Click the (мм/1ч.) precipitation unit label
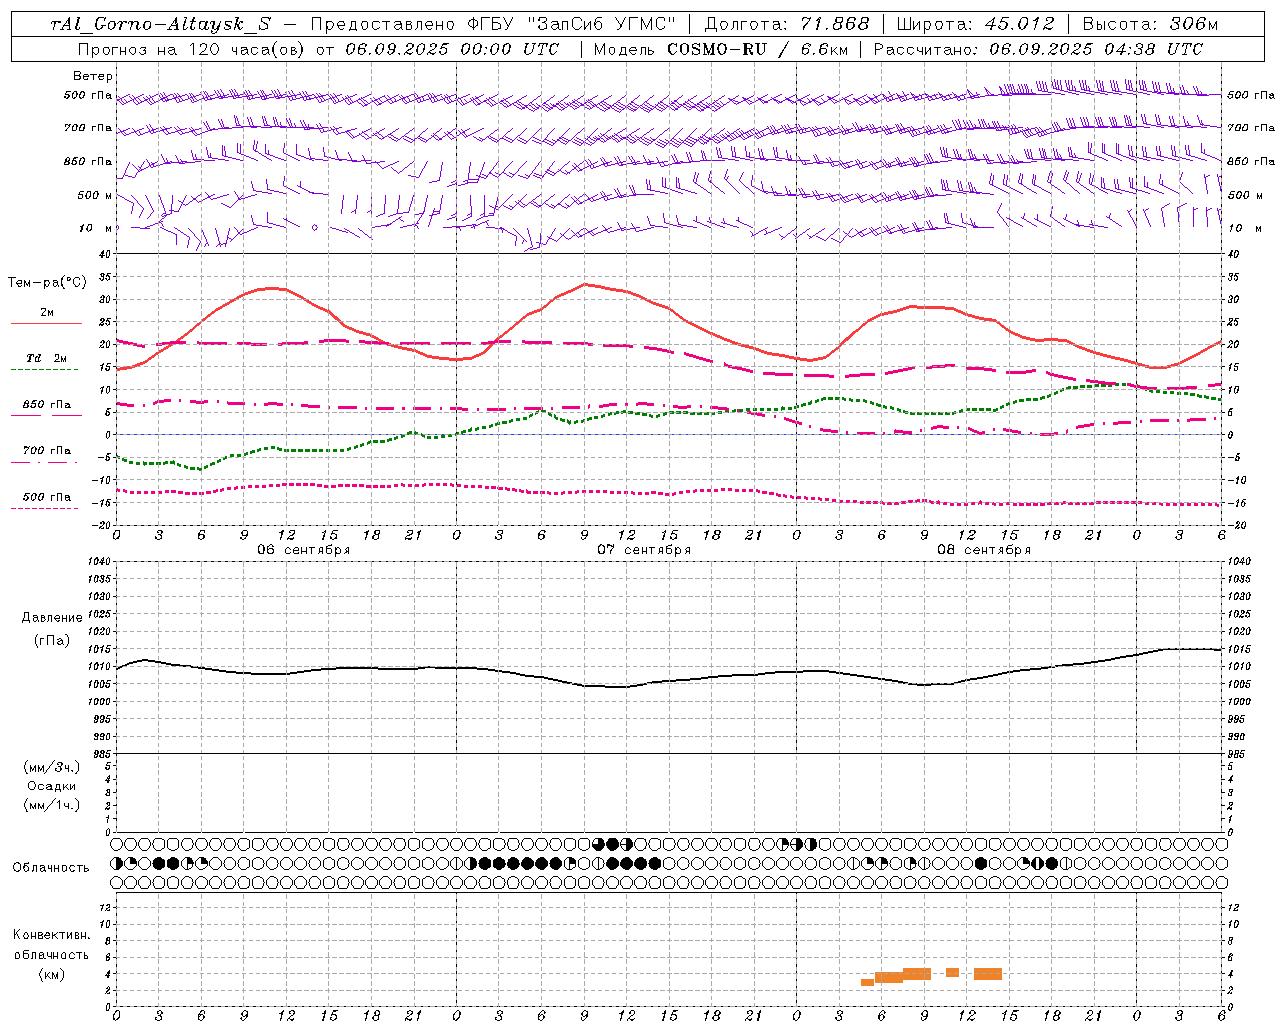Screen dimensions: 1280x1024 coord(52,805)
